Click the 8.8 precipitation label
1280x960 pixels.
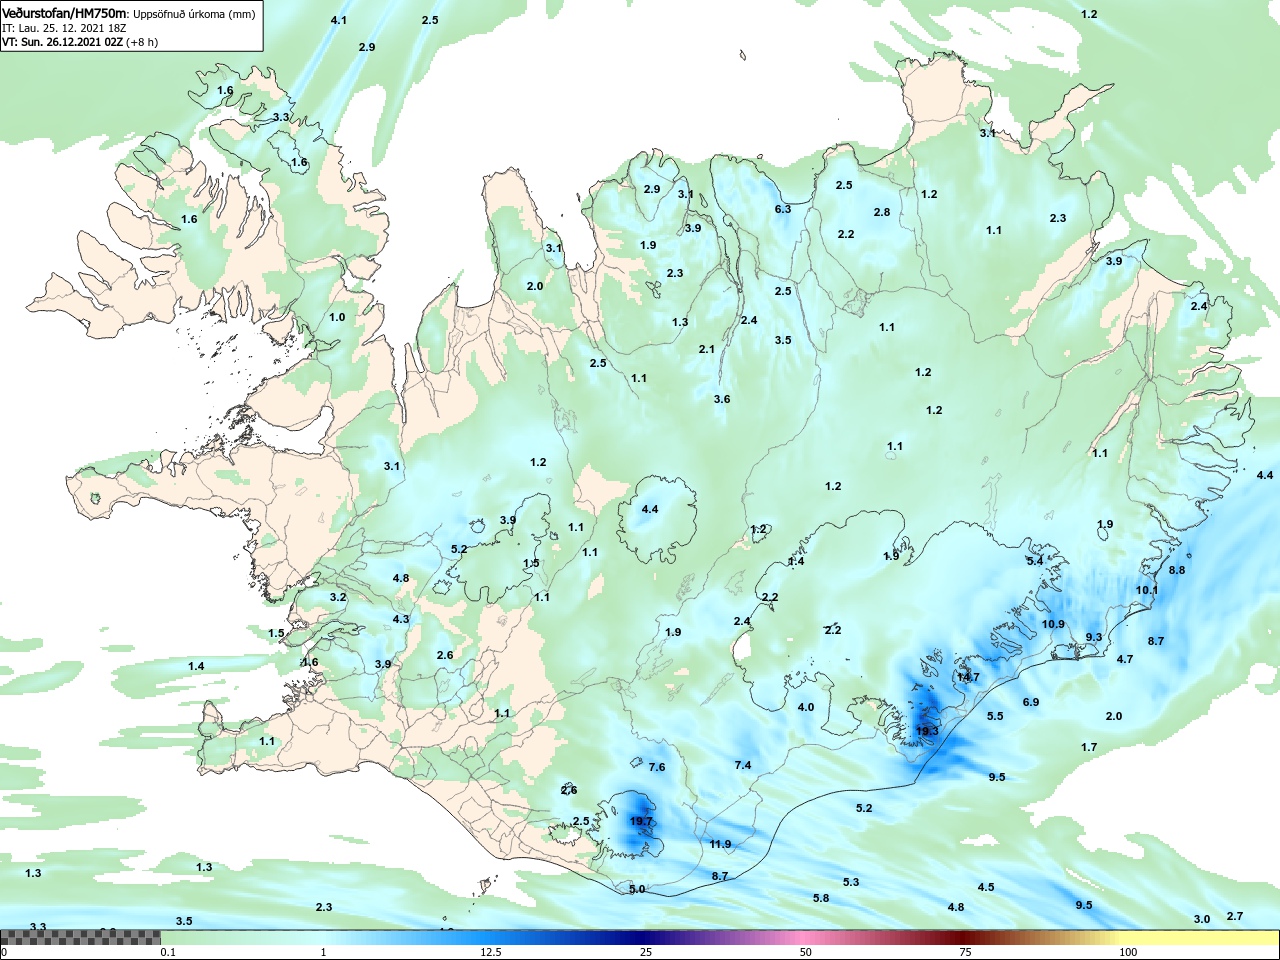pos(1177,571)
